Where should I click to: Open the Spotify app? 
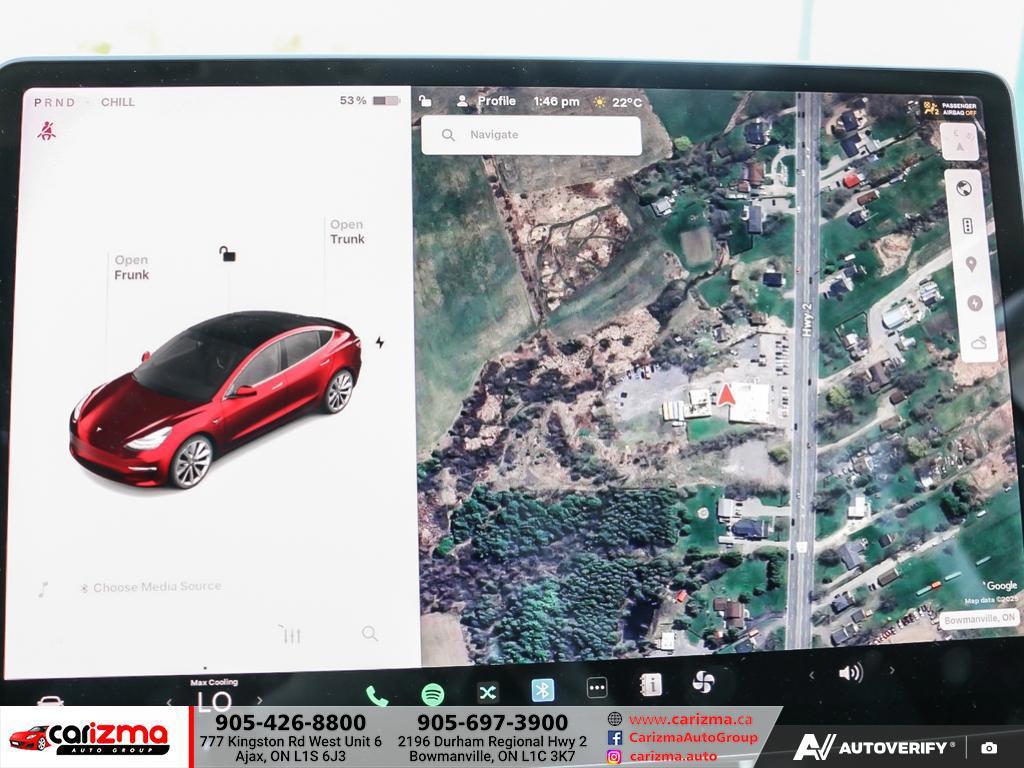pyautogui.click(x=433, y=693)
